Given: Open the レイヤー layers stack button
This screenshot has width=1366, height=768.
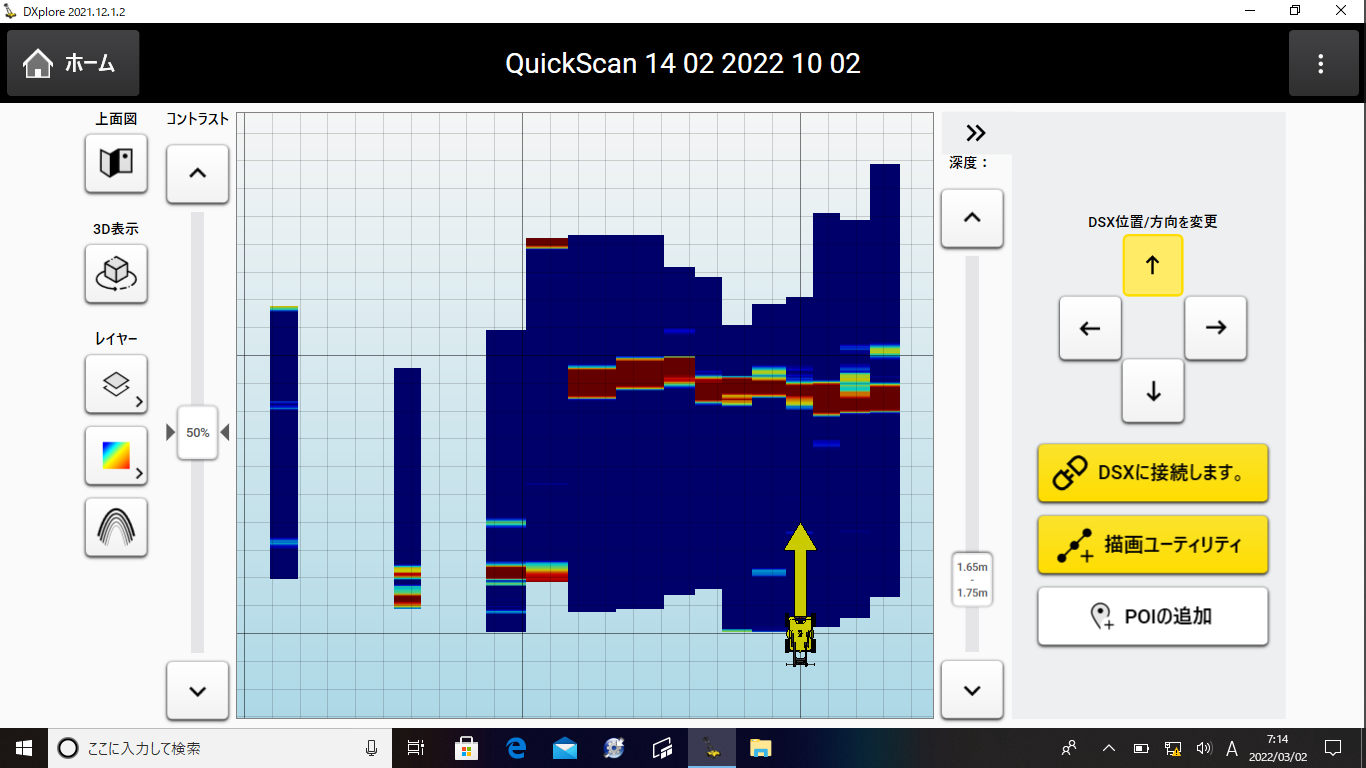Looking at the screenshot, I should coord(116,384).
